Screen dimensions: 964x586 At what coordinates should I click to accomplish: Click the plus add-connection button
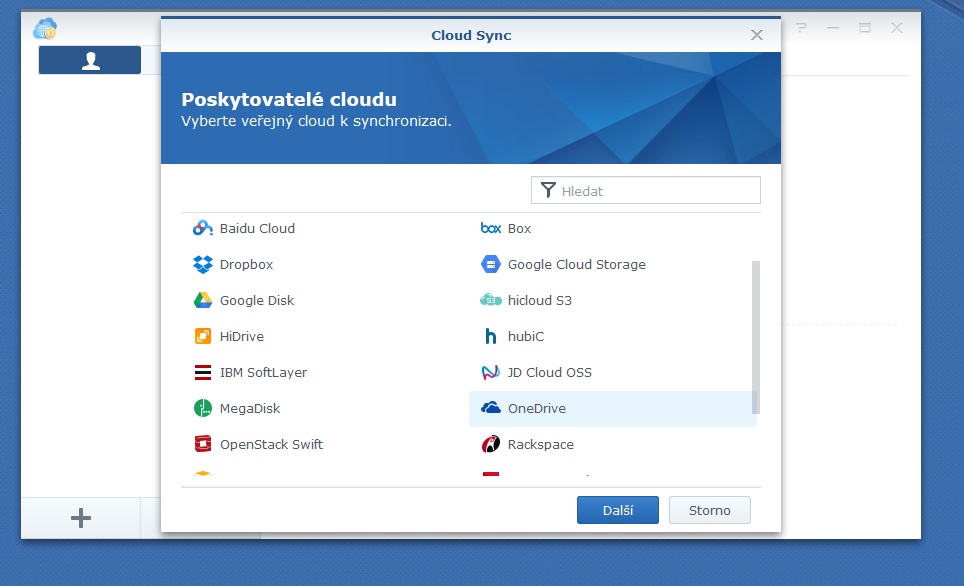click(x=81, y=517)
